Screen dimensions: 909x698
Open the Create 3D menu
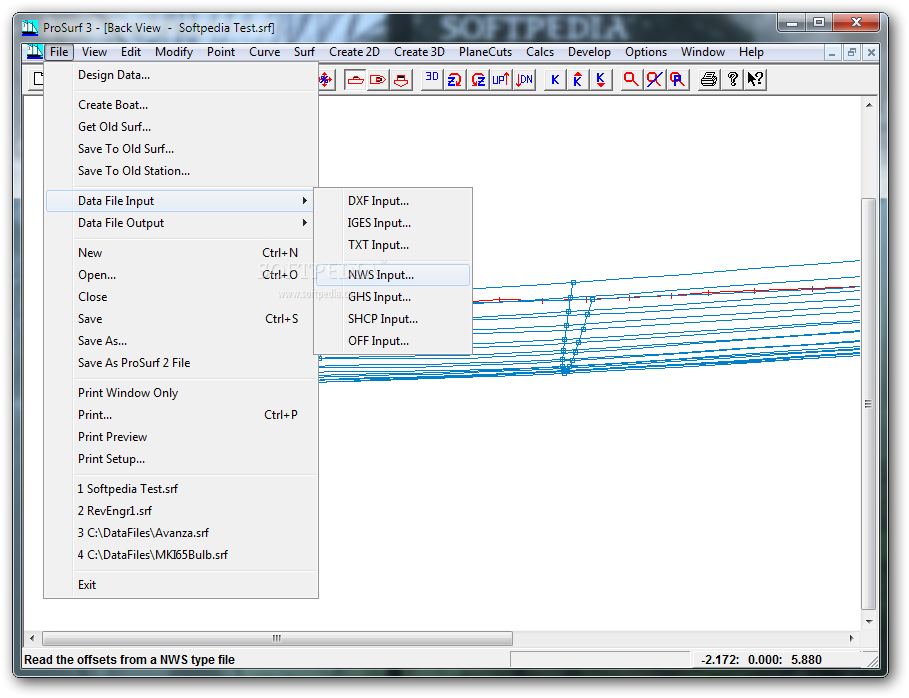pos(419,52)
